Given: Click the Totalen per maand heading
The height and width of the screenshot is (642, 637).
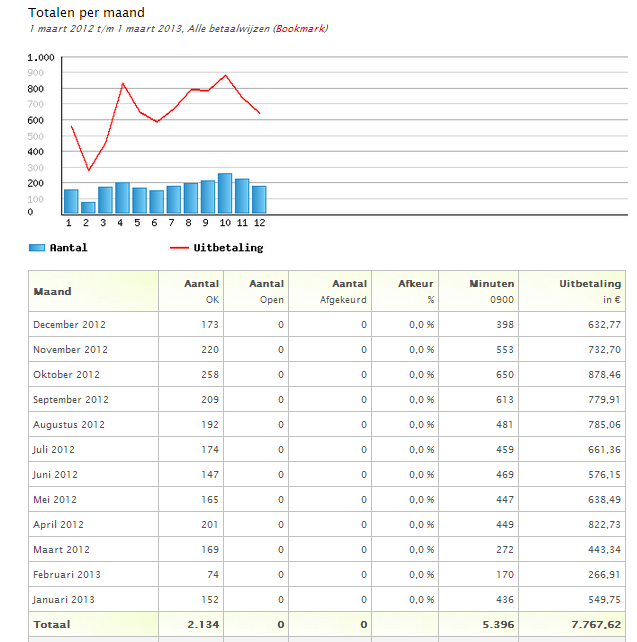Looking at the screenshot, I should click(x=86, y=13).
